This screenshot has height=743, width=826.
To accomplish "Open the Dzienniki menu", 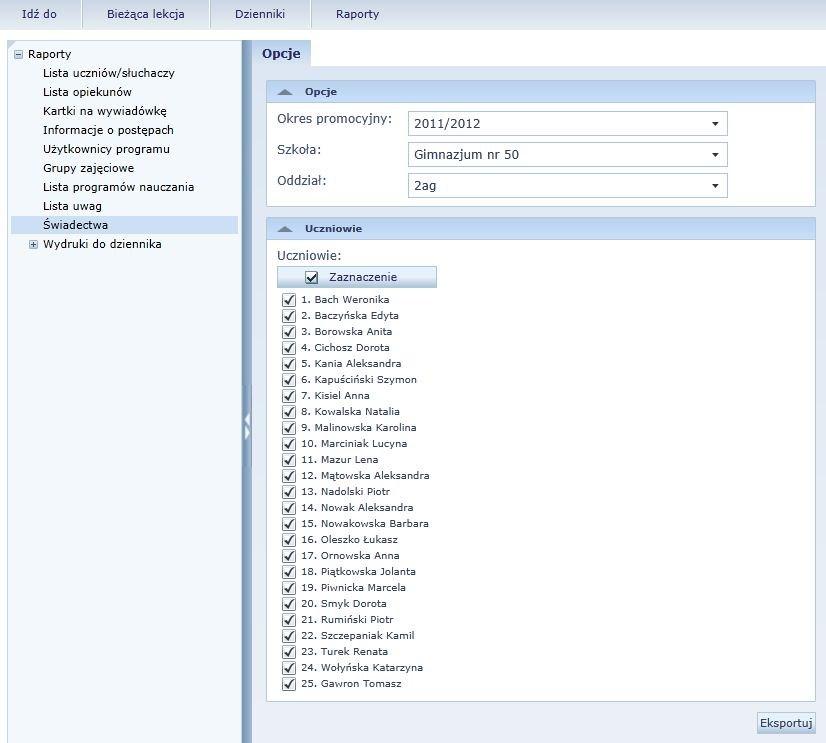I will pos(260,14).
